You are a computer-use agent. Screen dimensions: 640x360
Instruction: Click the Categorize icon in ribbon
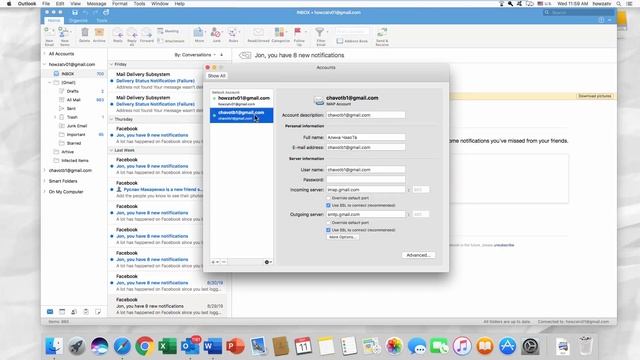pos(280,32)
